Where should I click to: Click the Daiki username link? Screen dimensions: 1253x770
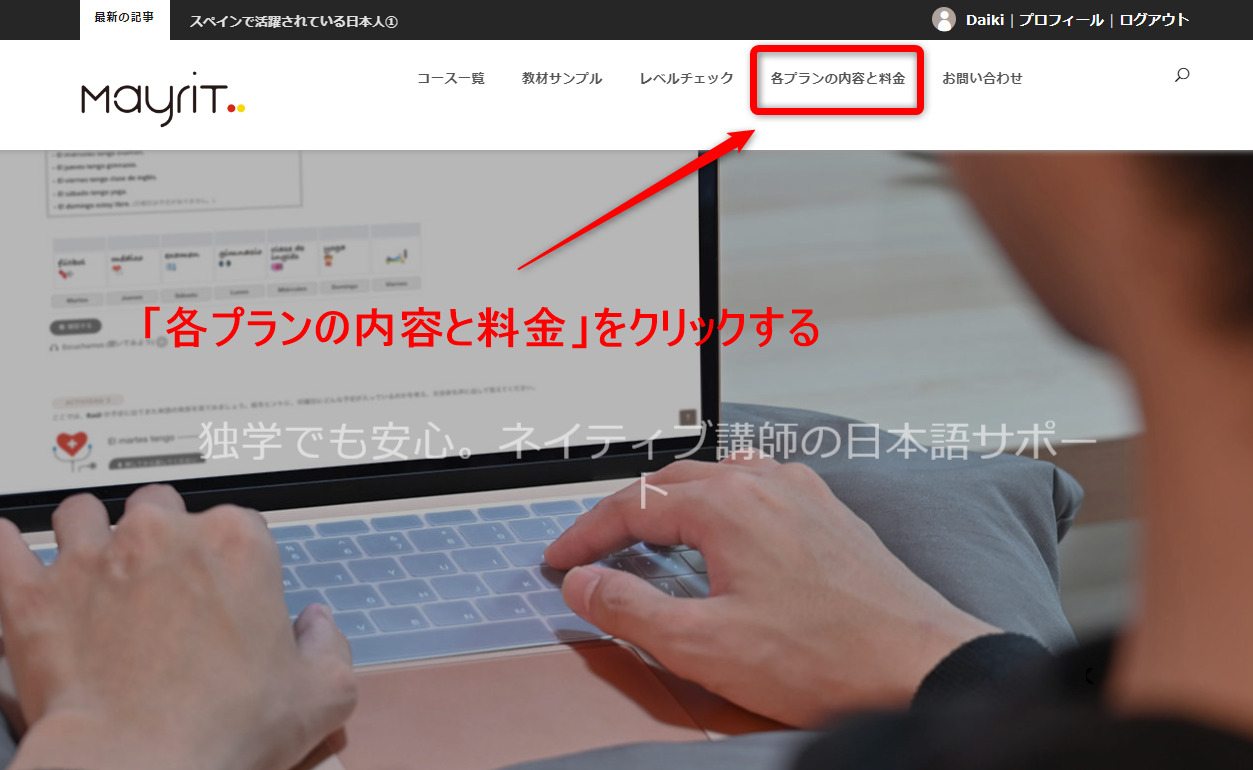click(x=985, y=20)
